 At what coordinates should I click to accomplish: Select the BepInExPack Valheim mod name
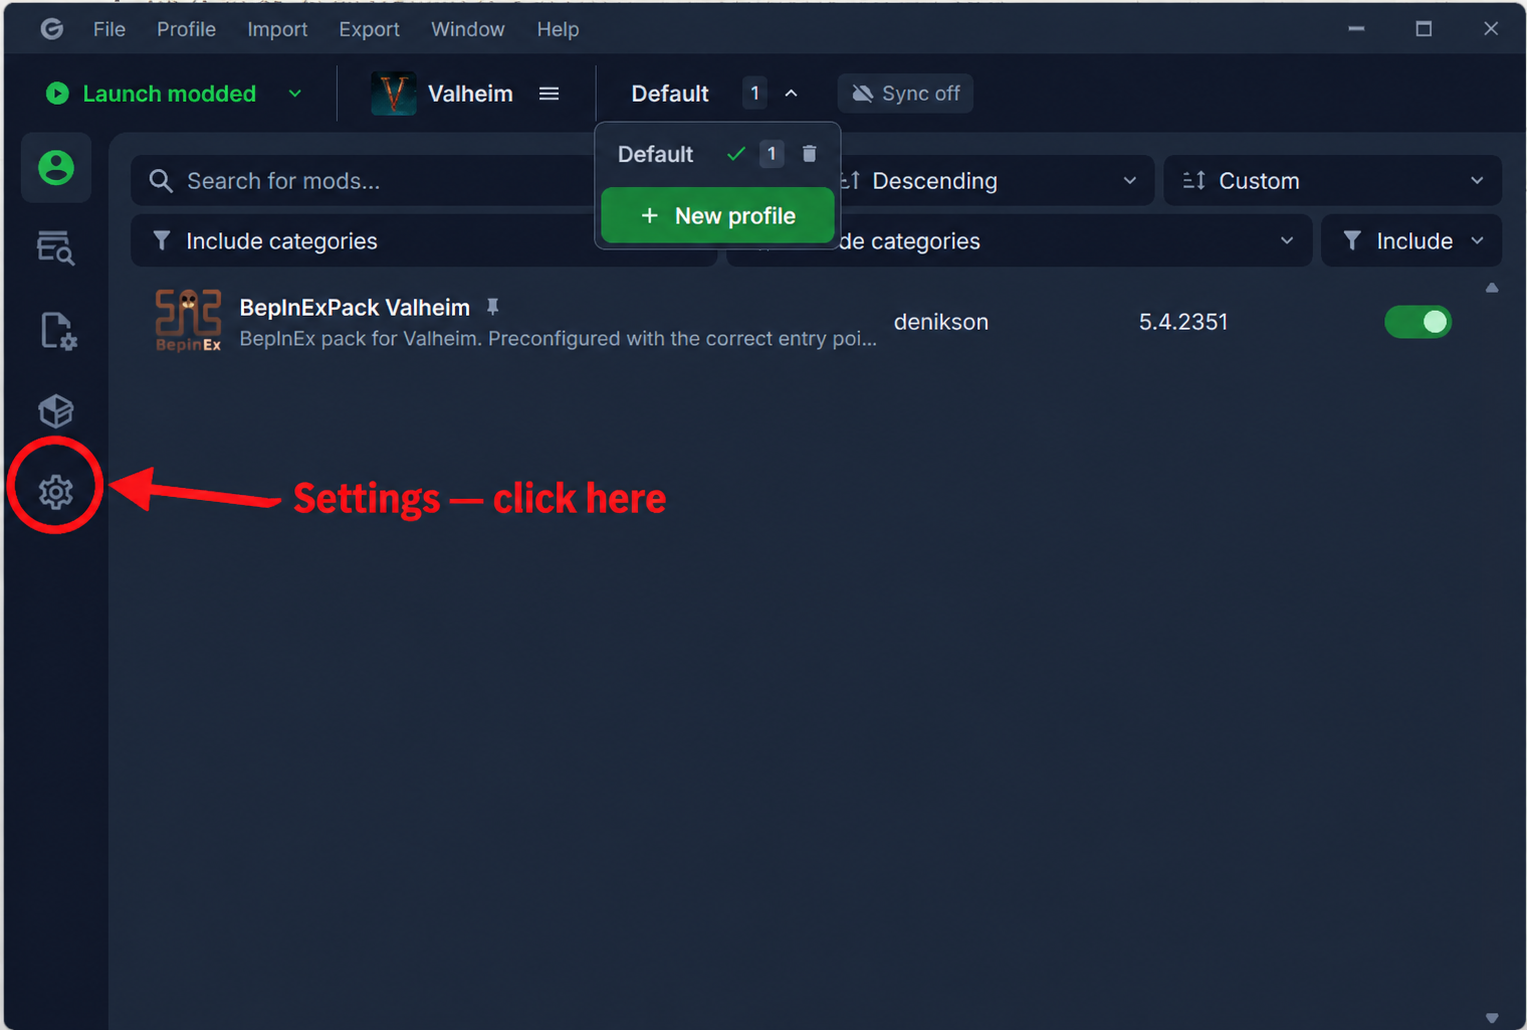(x=355, y=307)
